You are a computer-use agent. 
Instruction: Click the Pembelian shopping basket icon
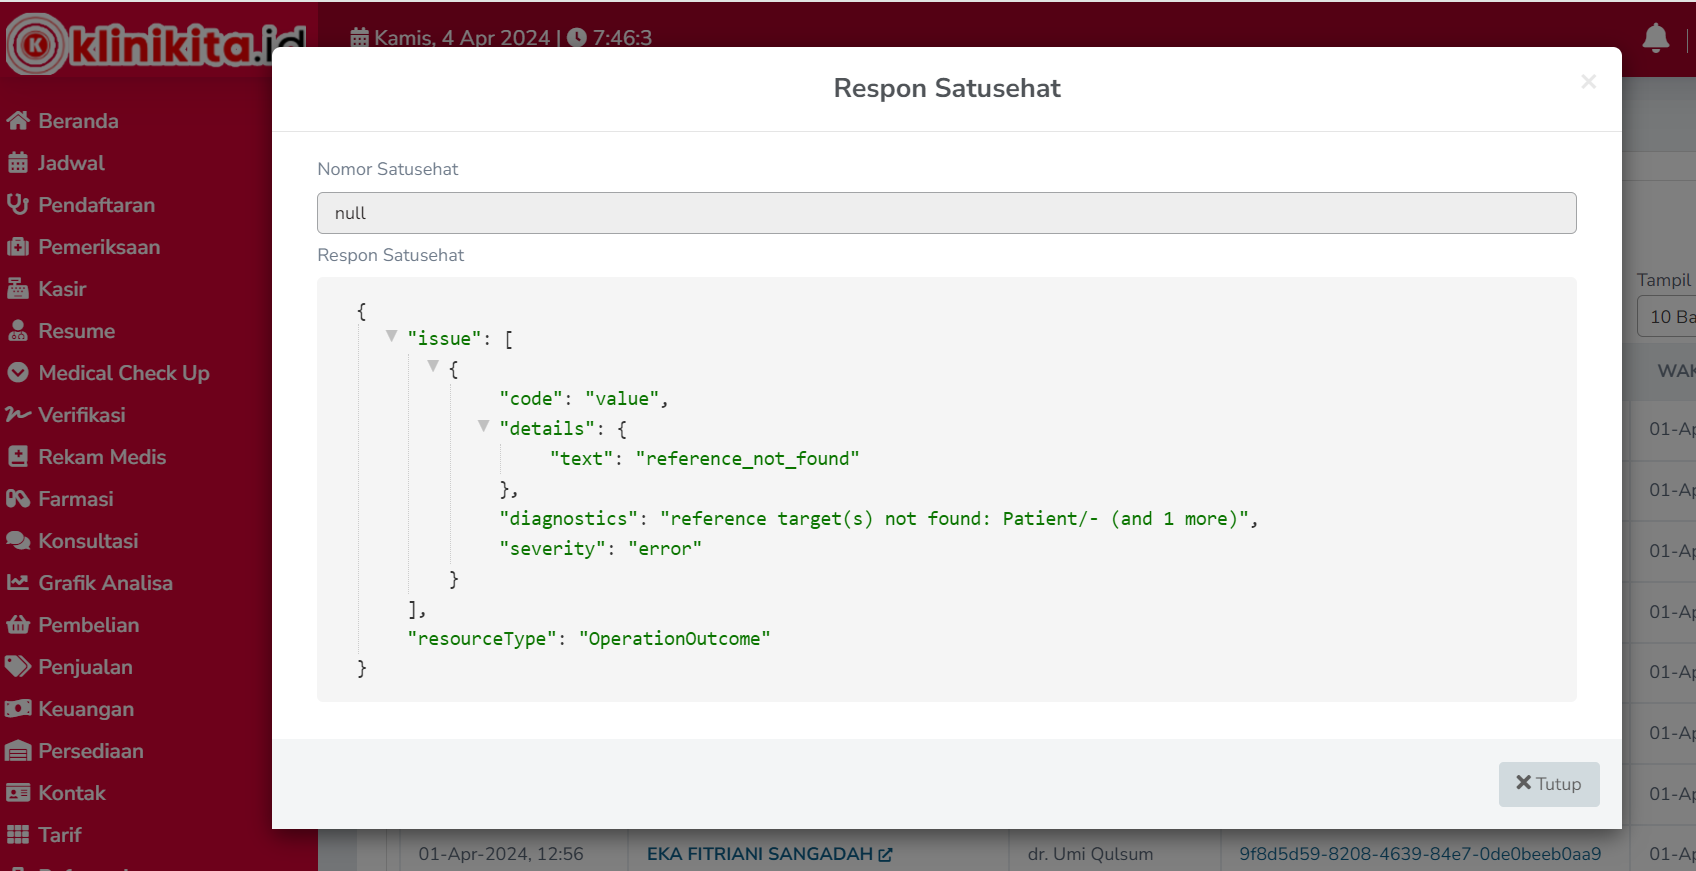[x=18, y=625]
